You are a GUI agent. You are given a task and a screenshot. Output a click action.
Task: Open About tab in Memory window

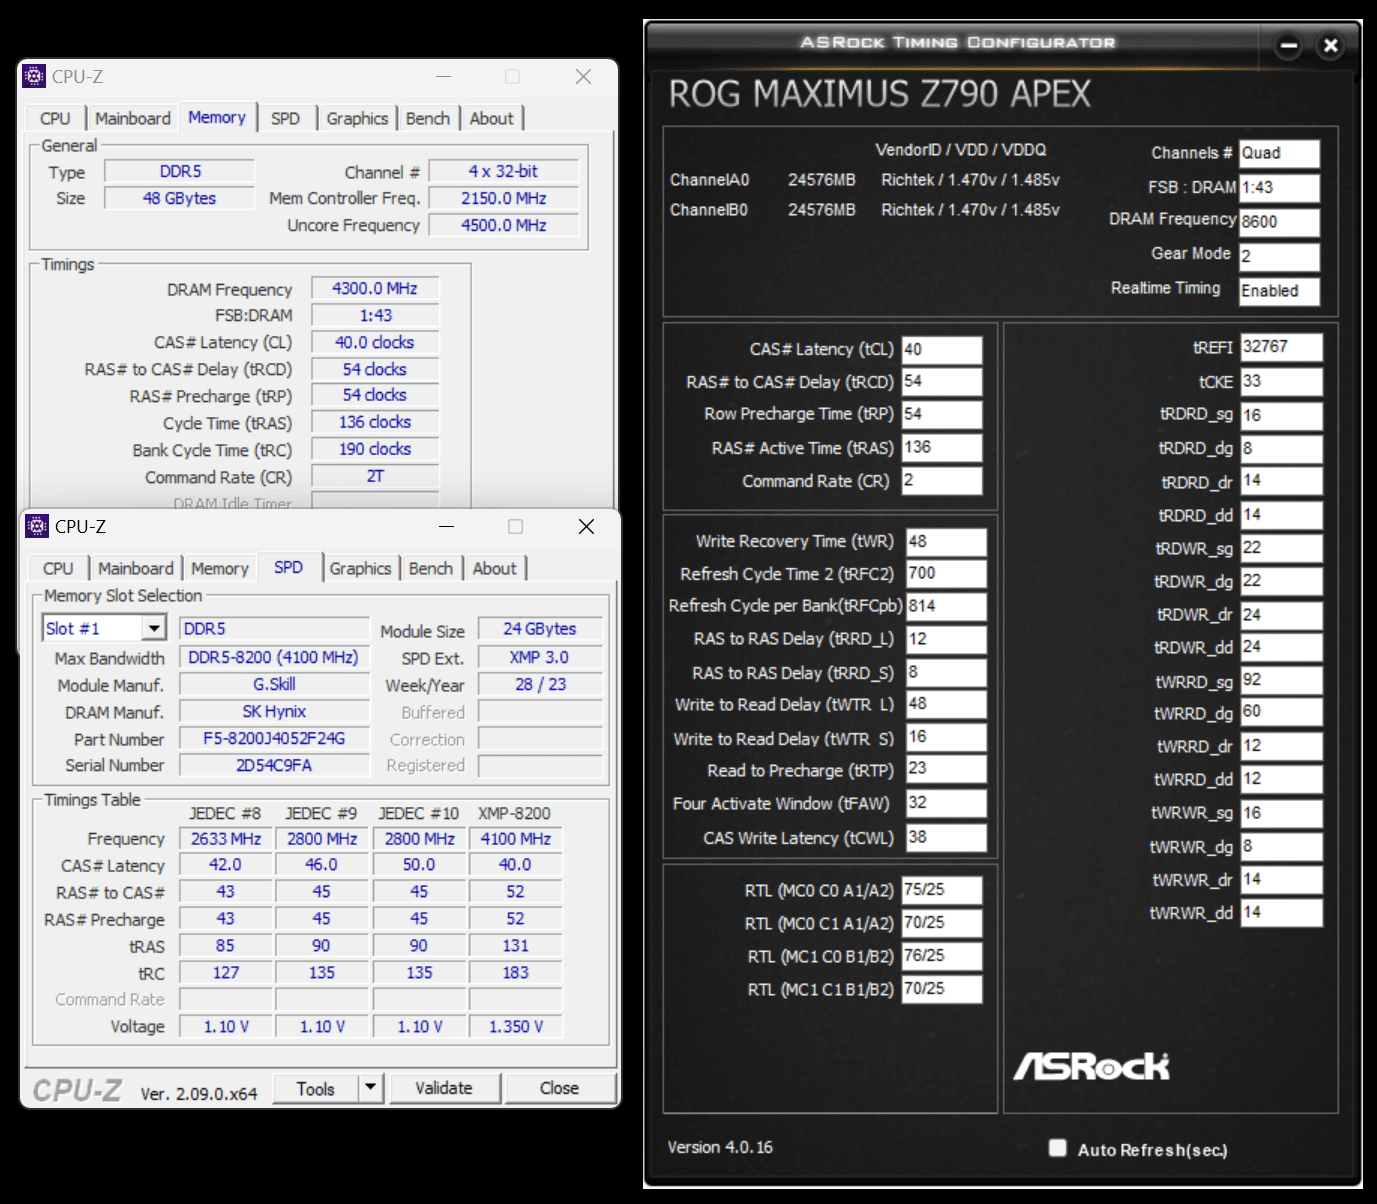pyautogui.click(x=492, y=118)
